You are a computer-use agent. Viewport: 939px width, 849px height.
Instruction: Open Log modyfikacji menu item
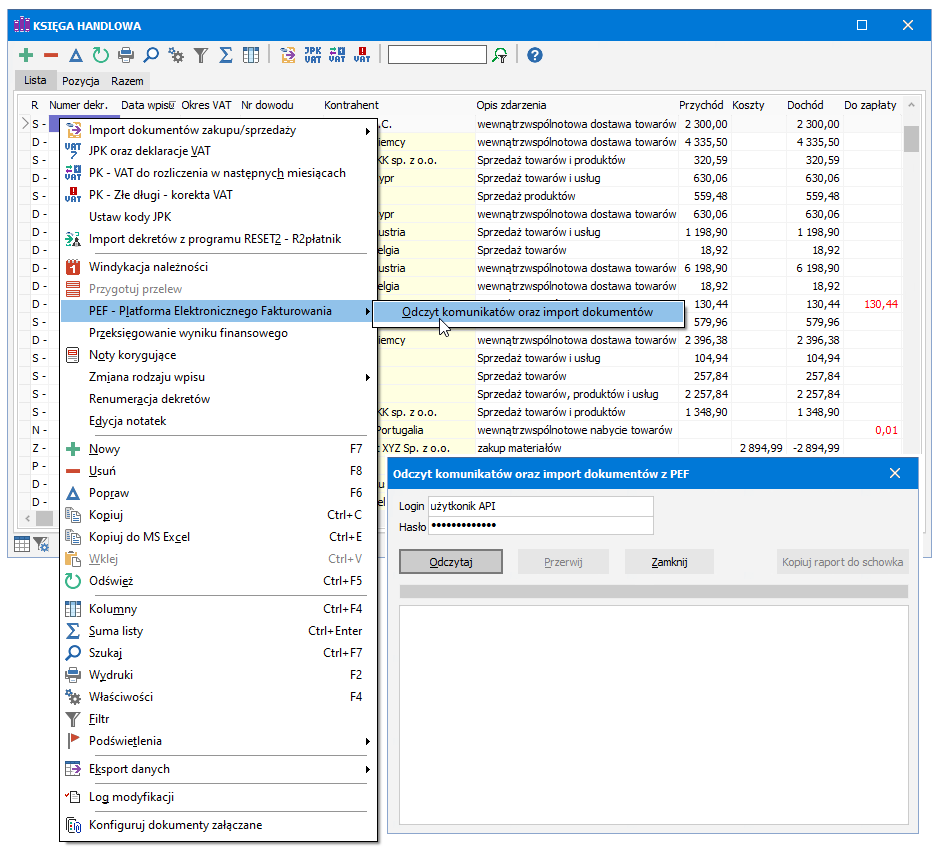tap(219, 797)
